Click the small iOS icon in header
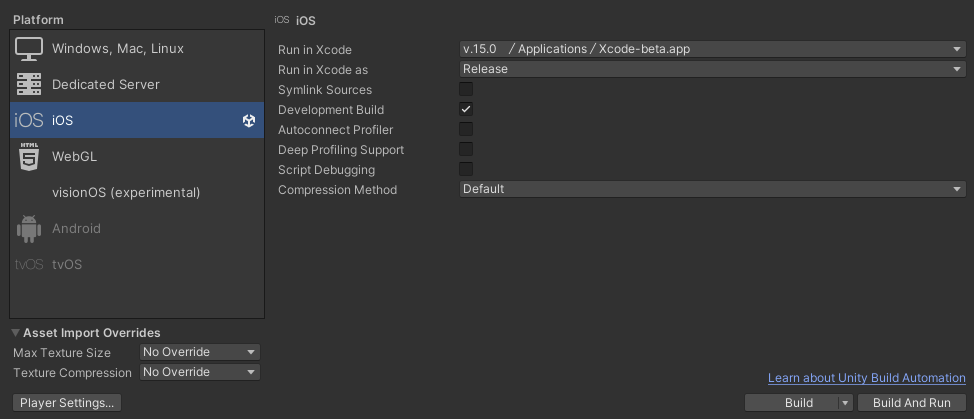This screenshot has height=419, width=974. click(282, 20)
